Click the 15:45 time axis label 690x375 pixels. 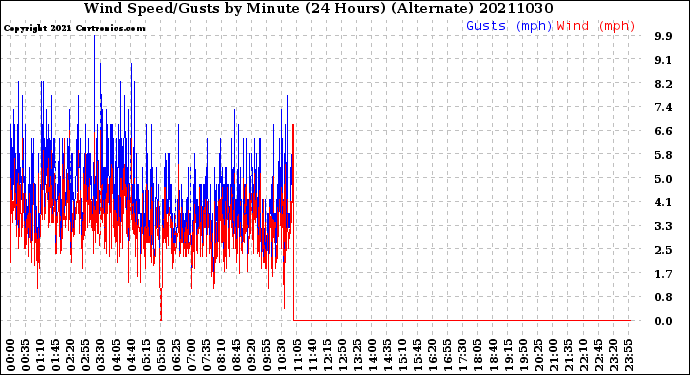[417, 355]
